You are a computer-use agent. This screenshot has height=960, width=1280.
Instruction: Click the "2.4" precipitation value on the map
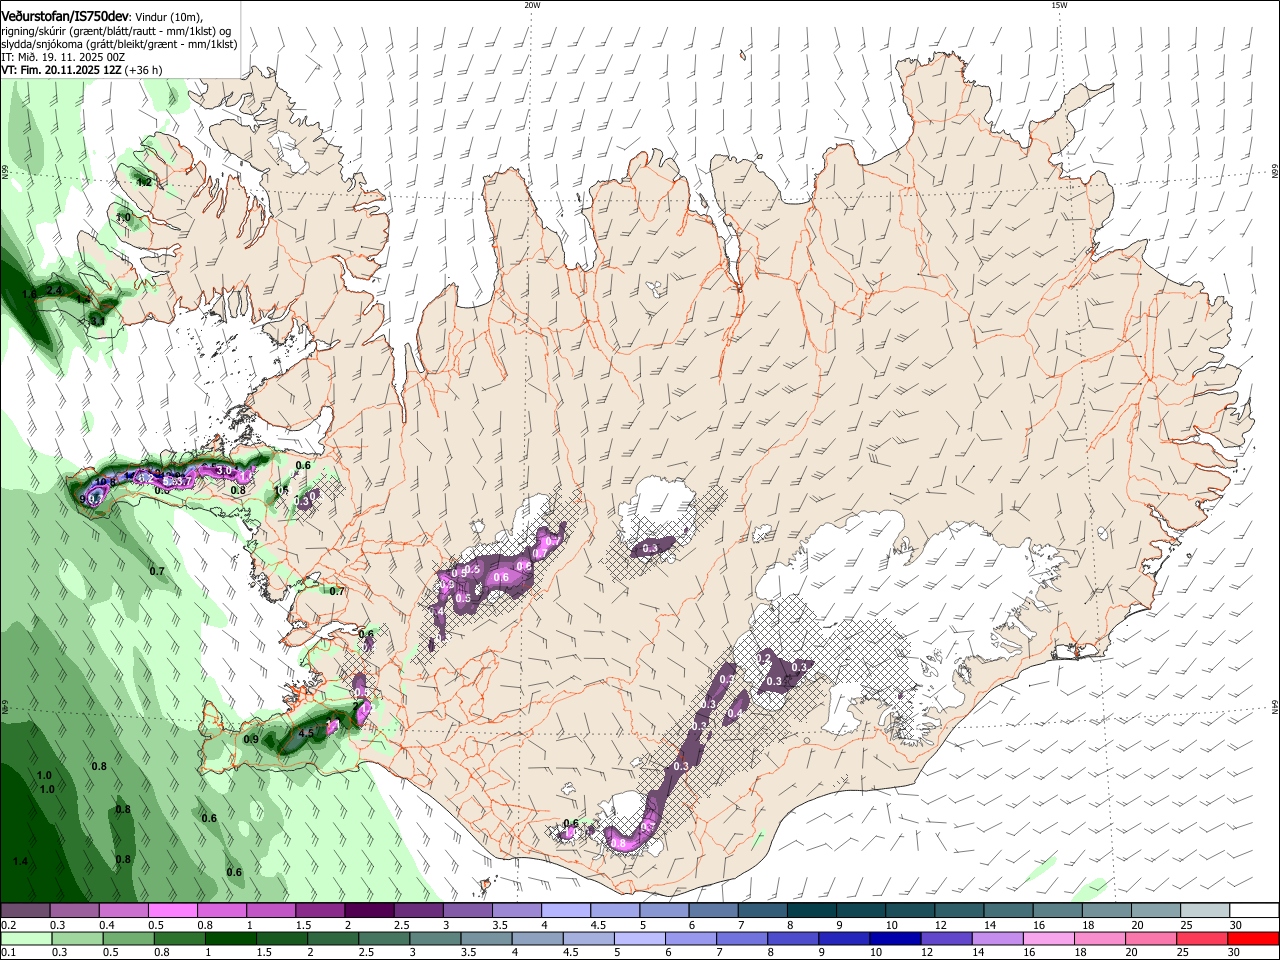point(54,290)
